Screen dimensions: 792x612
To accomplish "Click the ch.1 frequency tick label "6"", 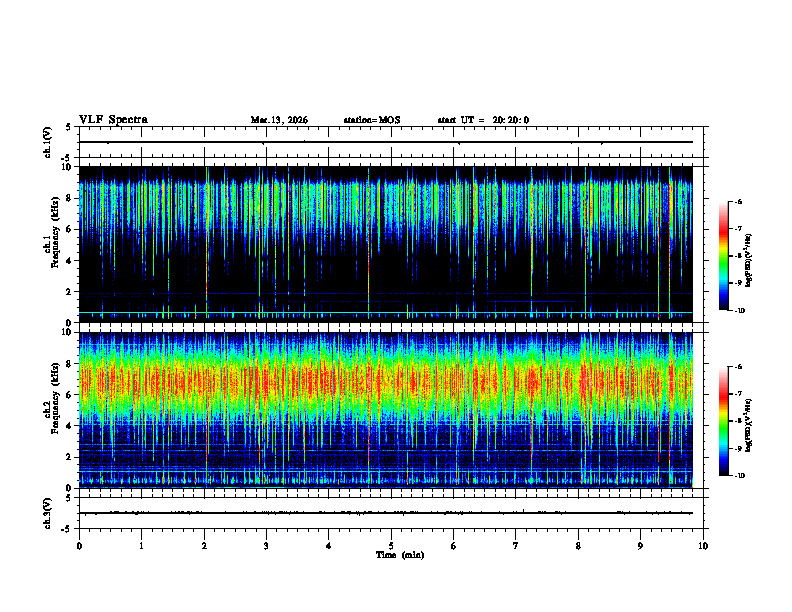I will (70, 229).
